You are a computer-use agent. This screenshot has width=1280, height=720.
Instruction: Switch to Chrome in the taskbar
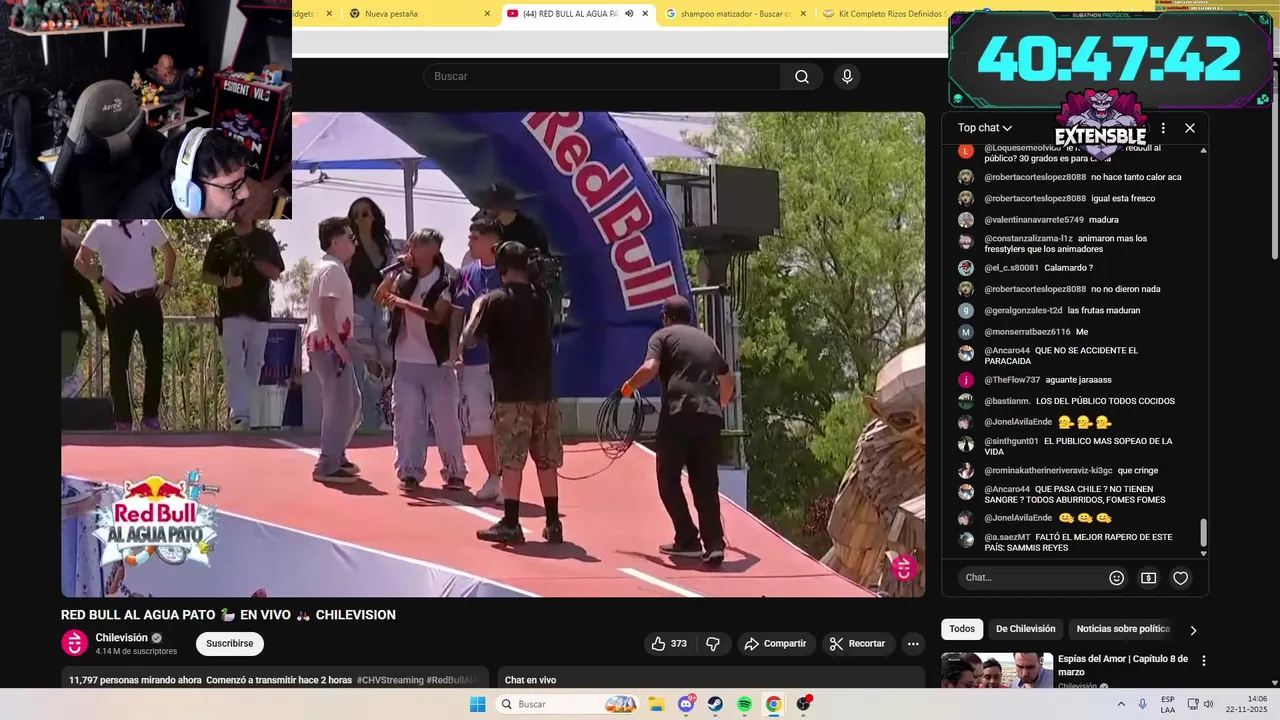point(773,704)
